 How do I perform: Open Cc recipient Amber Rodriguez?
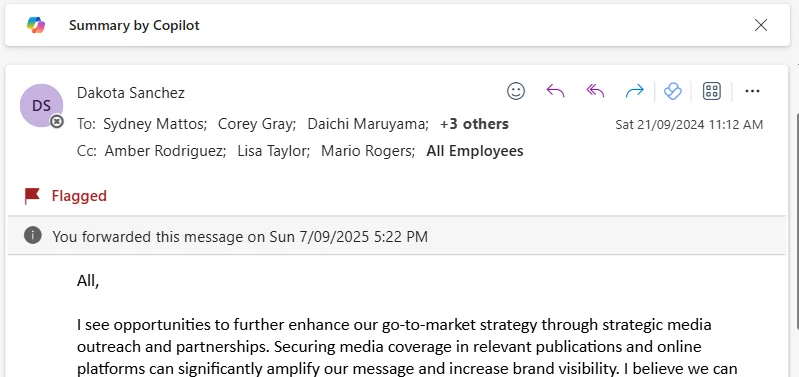click(x=165, y=151)
